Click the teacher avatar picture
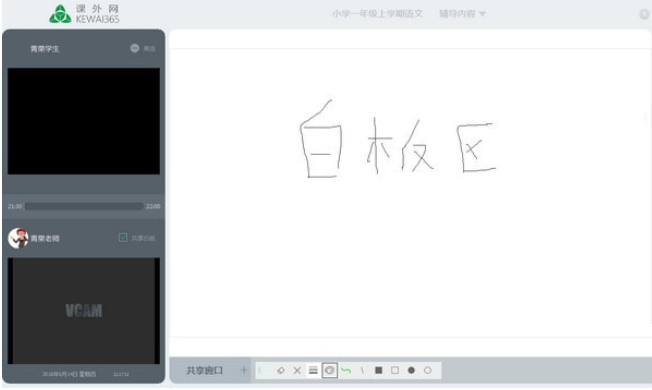This screenshot has height=390, width=652. 18,238
